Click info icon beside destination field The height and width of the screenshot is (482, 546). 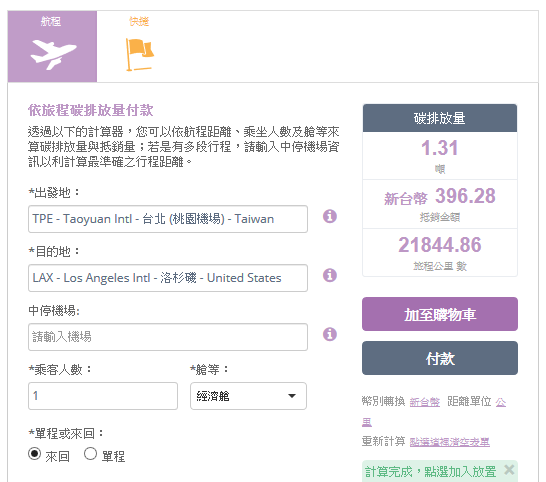pyautogui.click(x=329, y=275)
